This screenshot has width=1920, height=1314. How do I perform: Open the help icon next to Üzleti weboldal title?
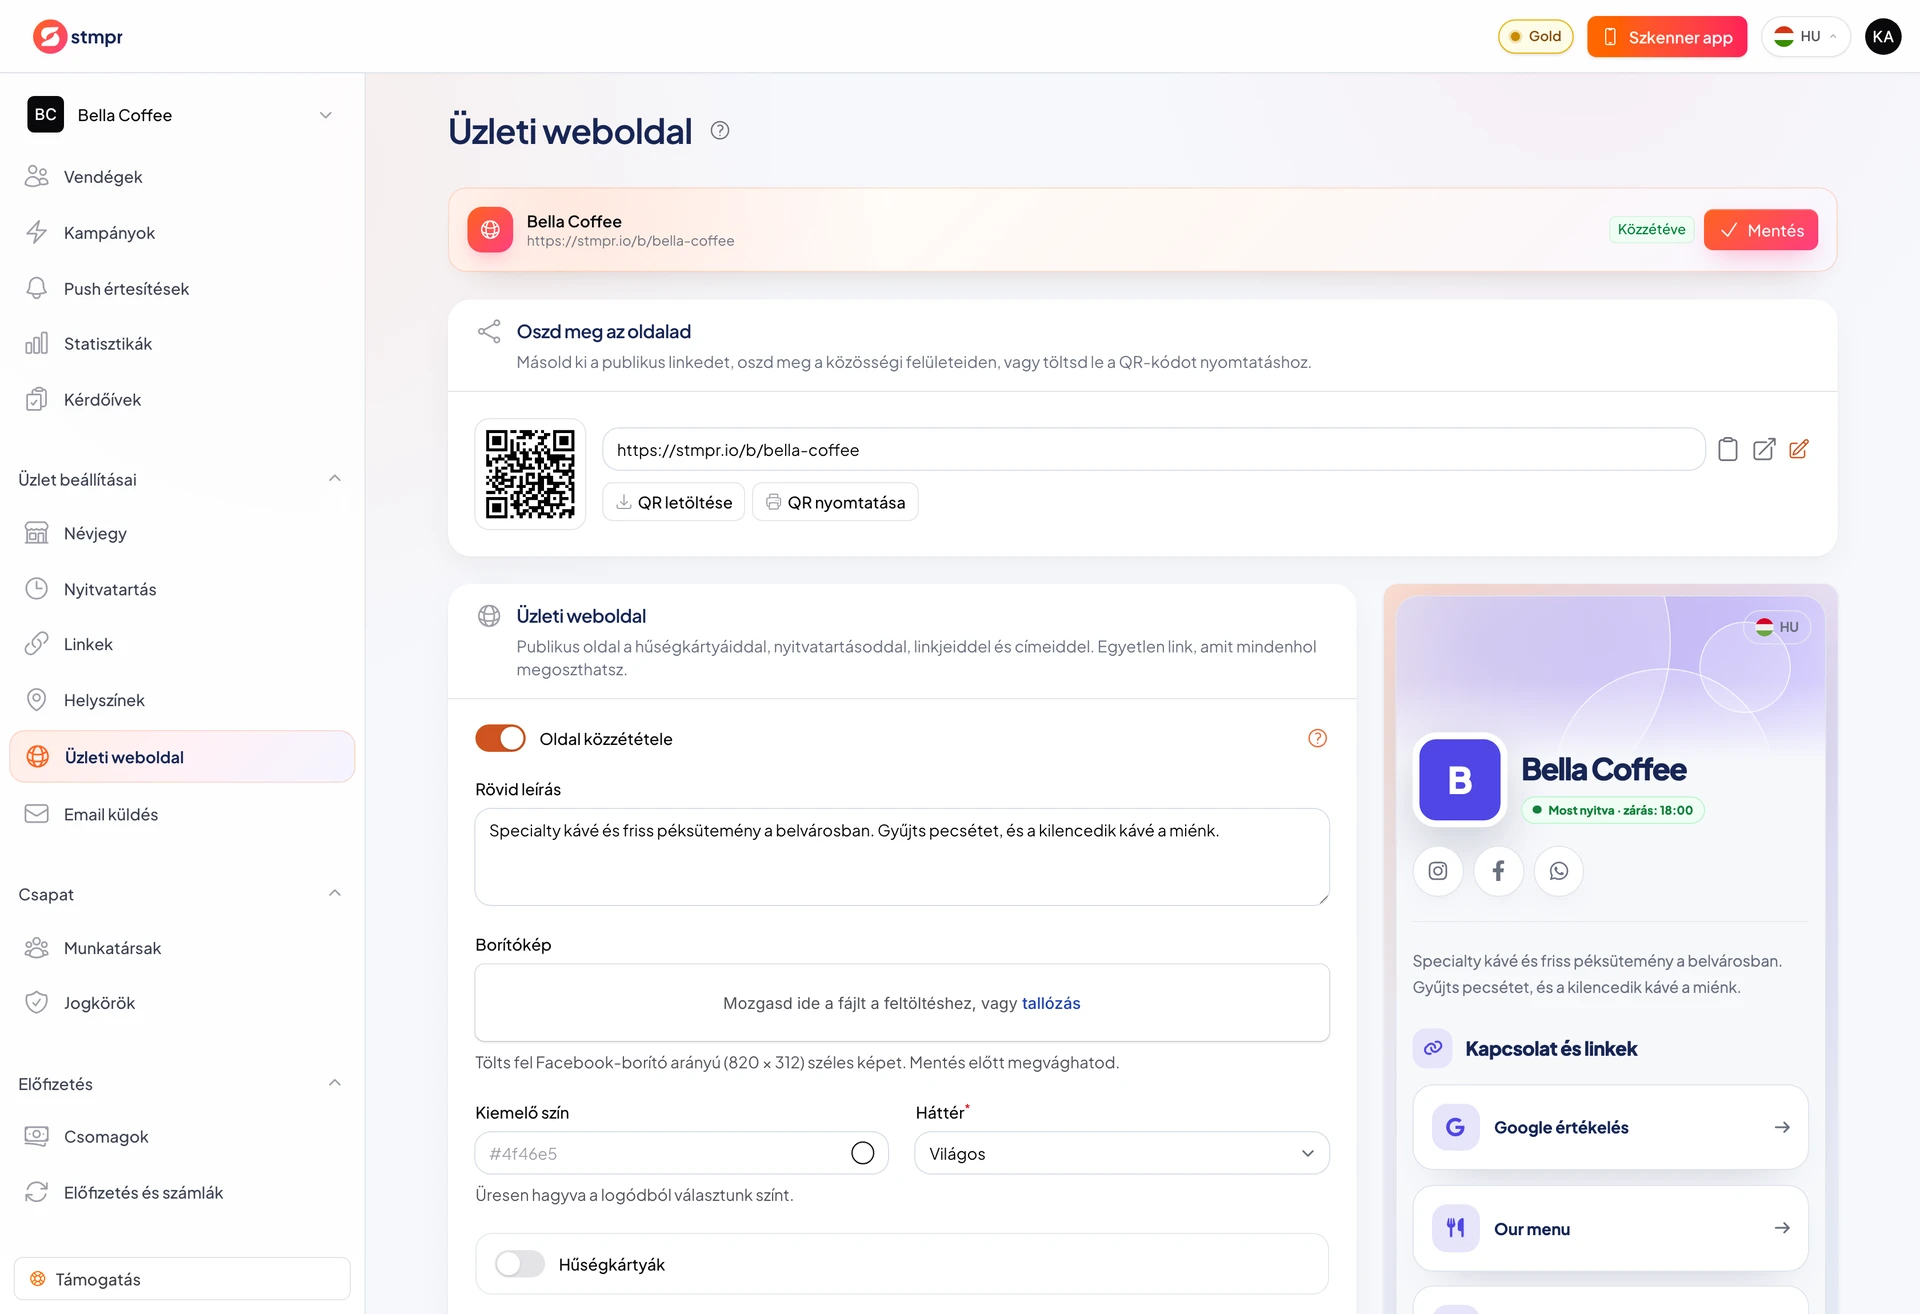(720, 131)
